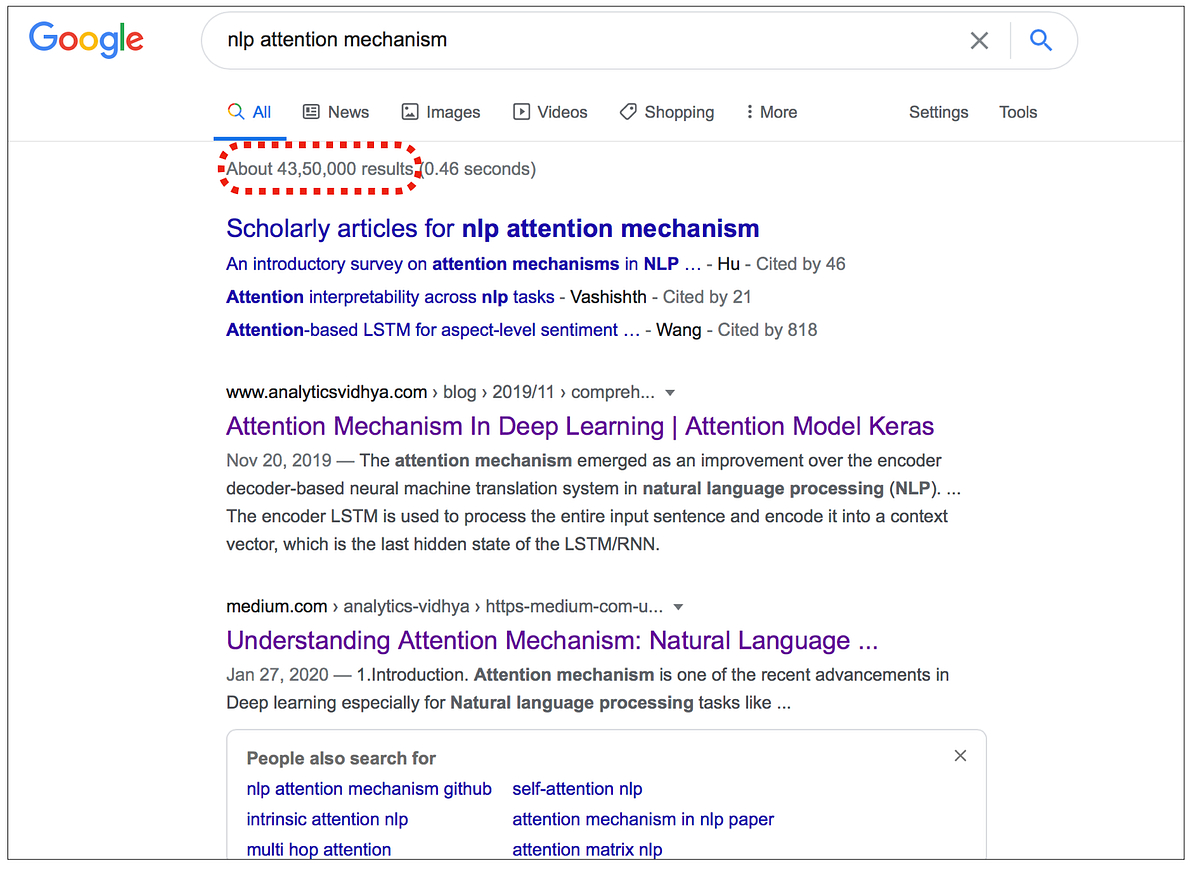Search for attention mechanism in nlp paper

(643, 819)
